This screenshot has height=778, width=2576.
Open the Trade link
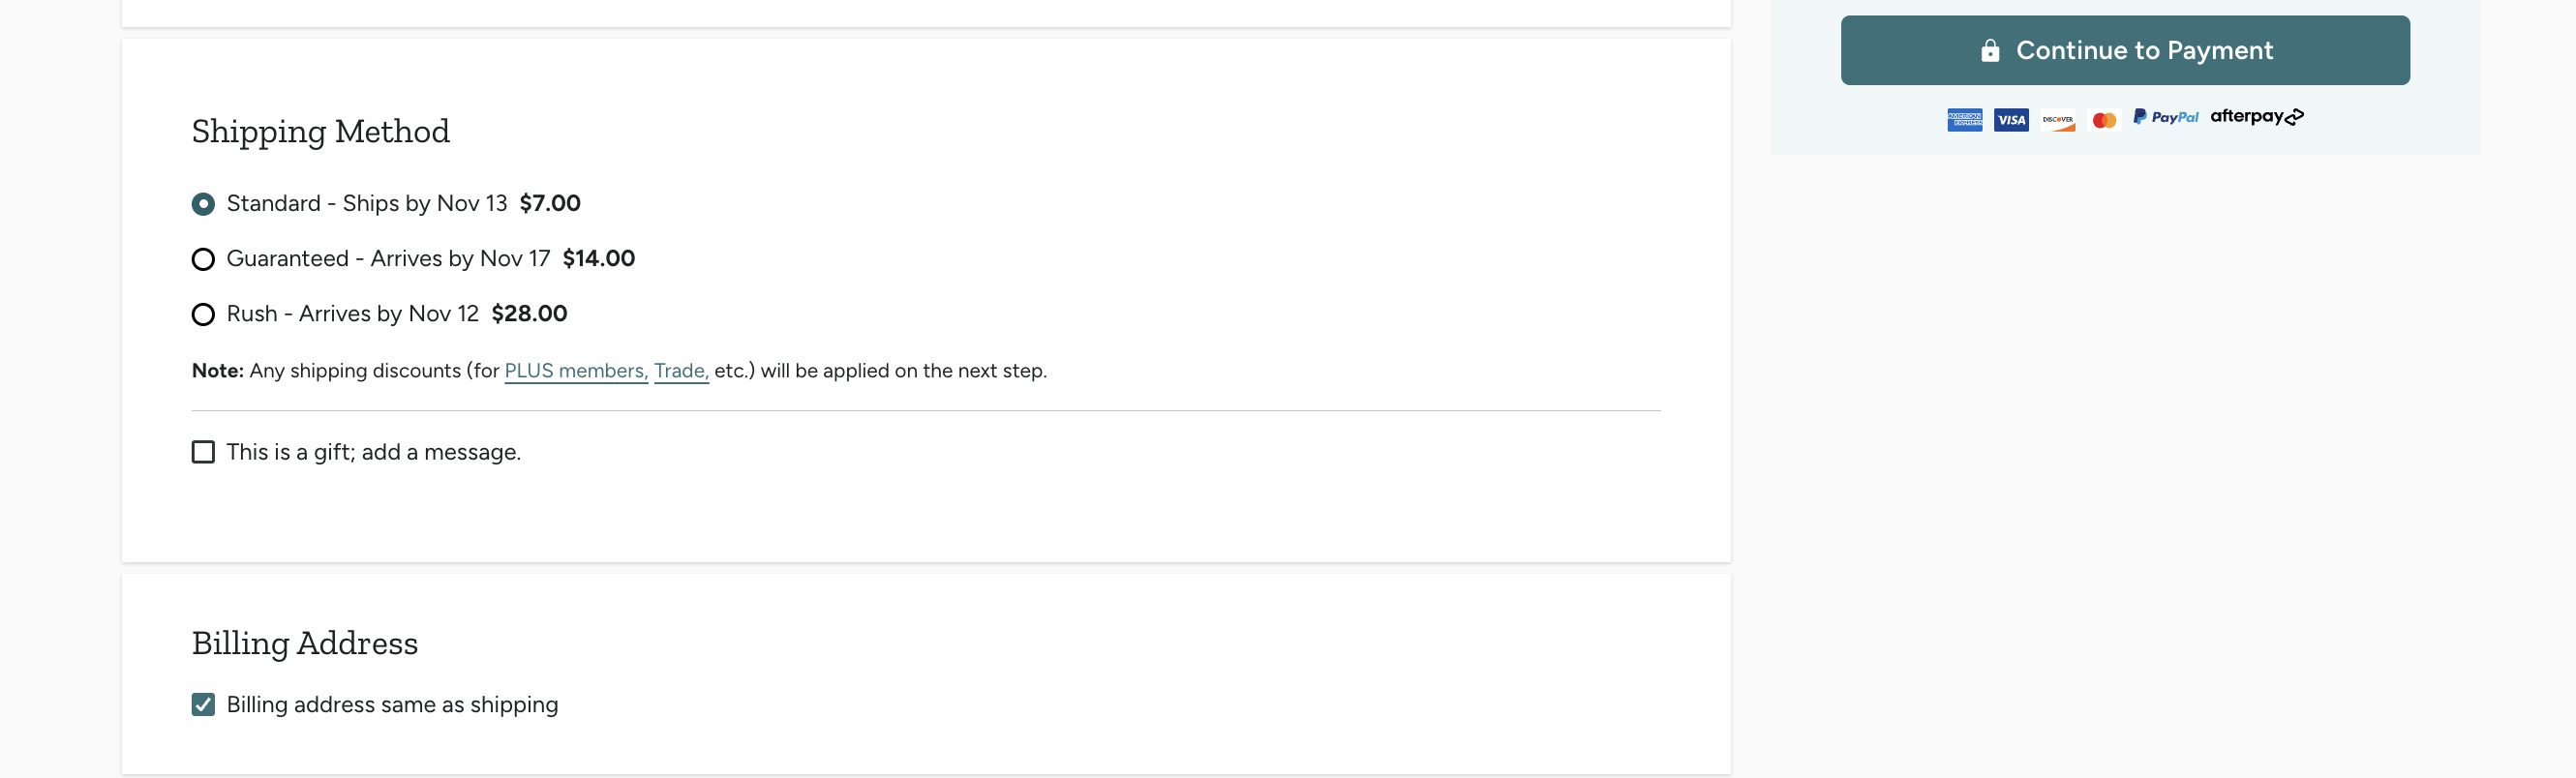pos(680,371)
